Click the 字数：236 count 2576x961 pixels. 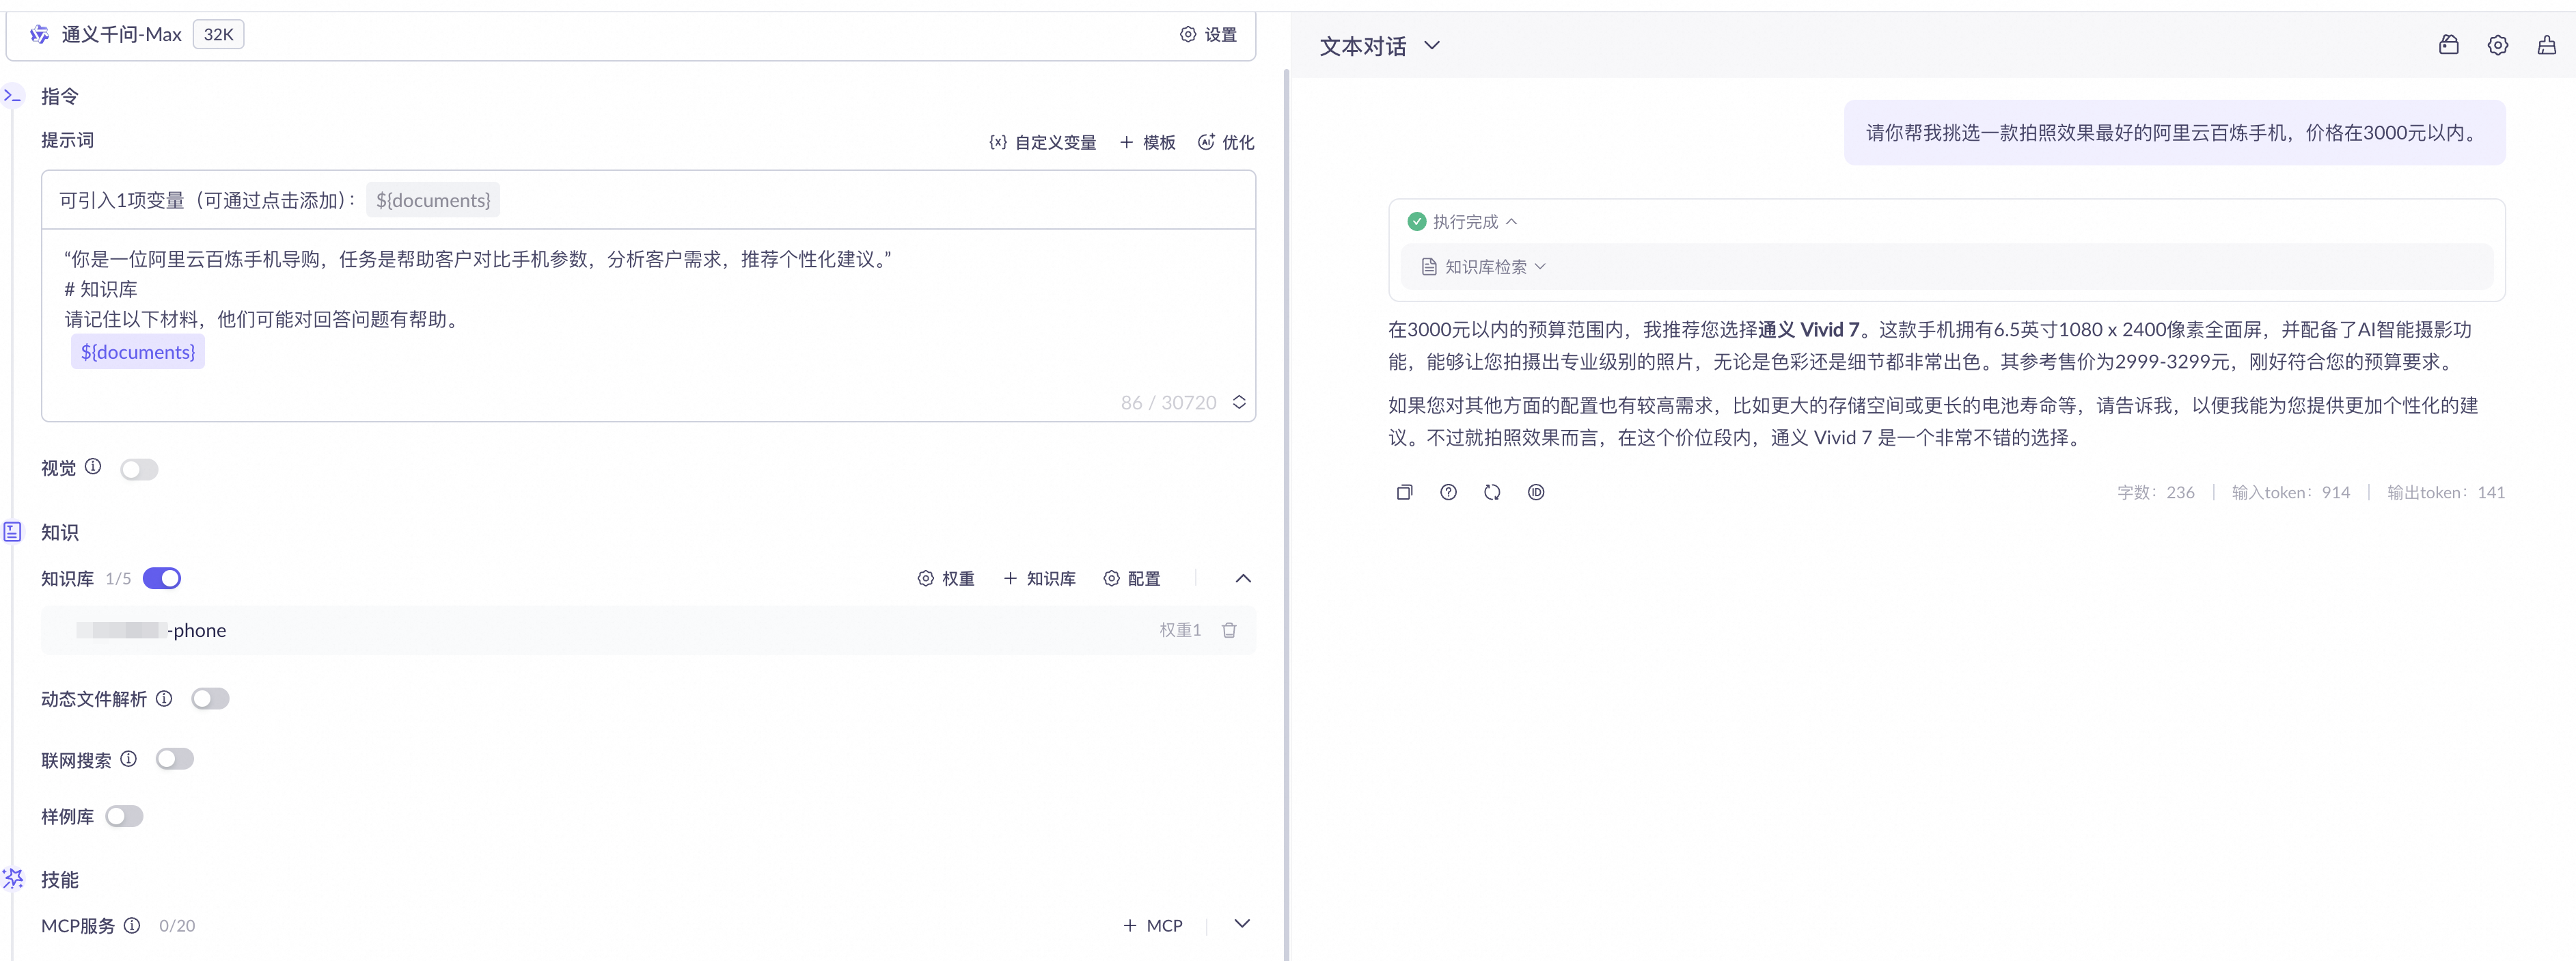2156,492
